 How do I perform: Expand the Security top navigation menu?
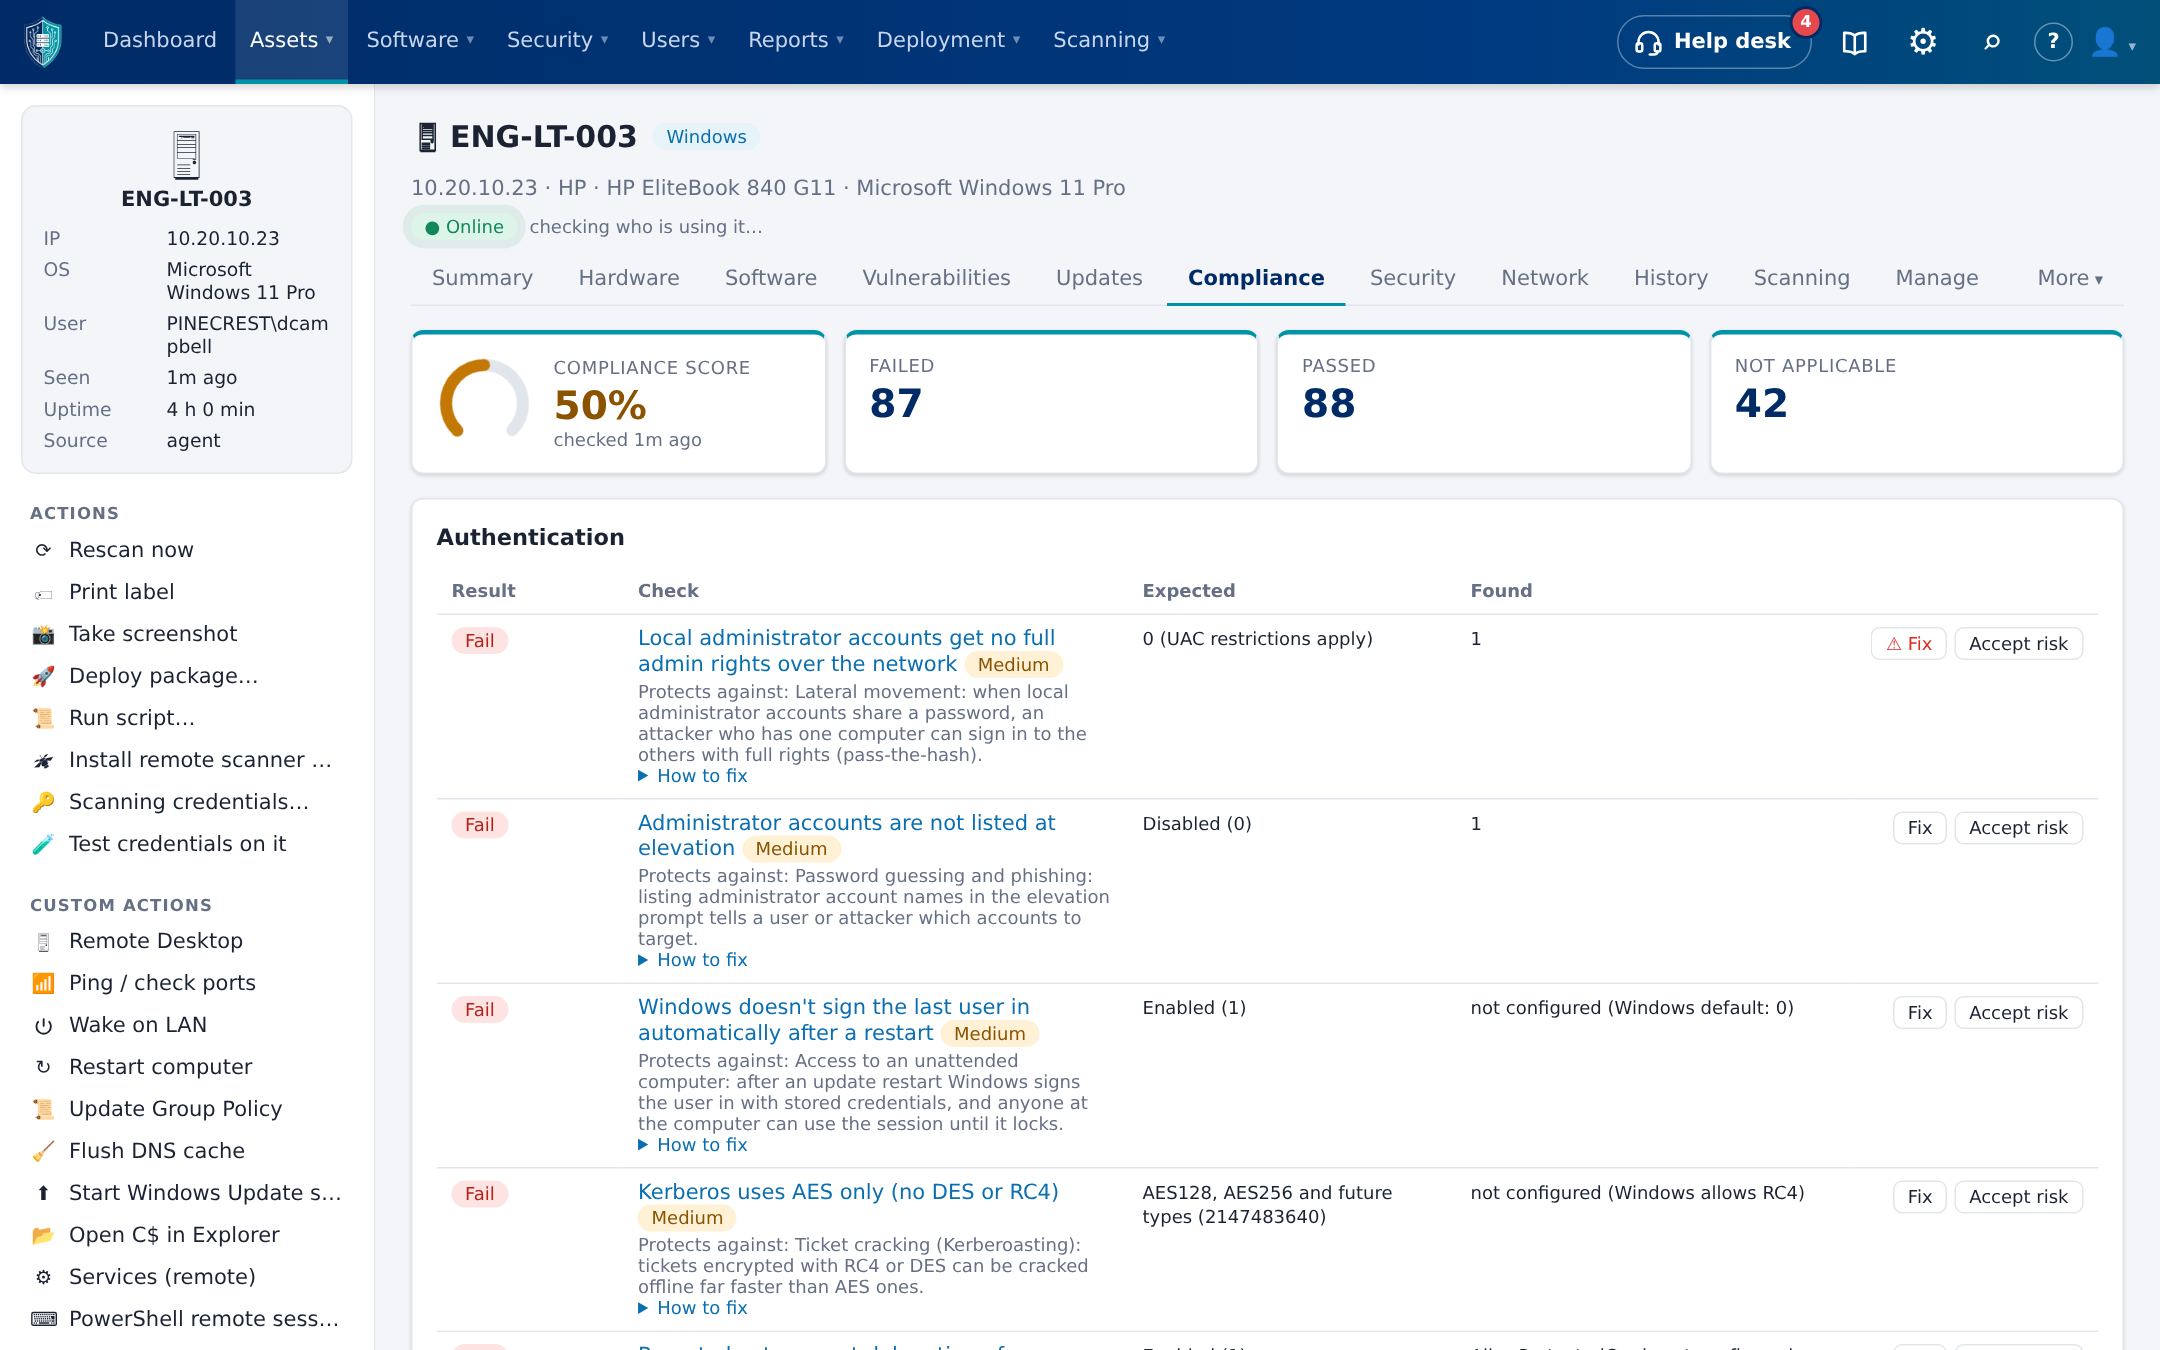557,40
